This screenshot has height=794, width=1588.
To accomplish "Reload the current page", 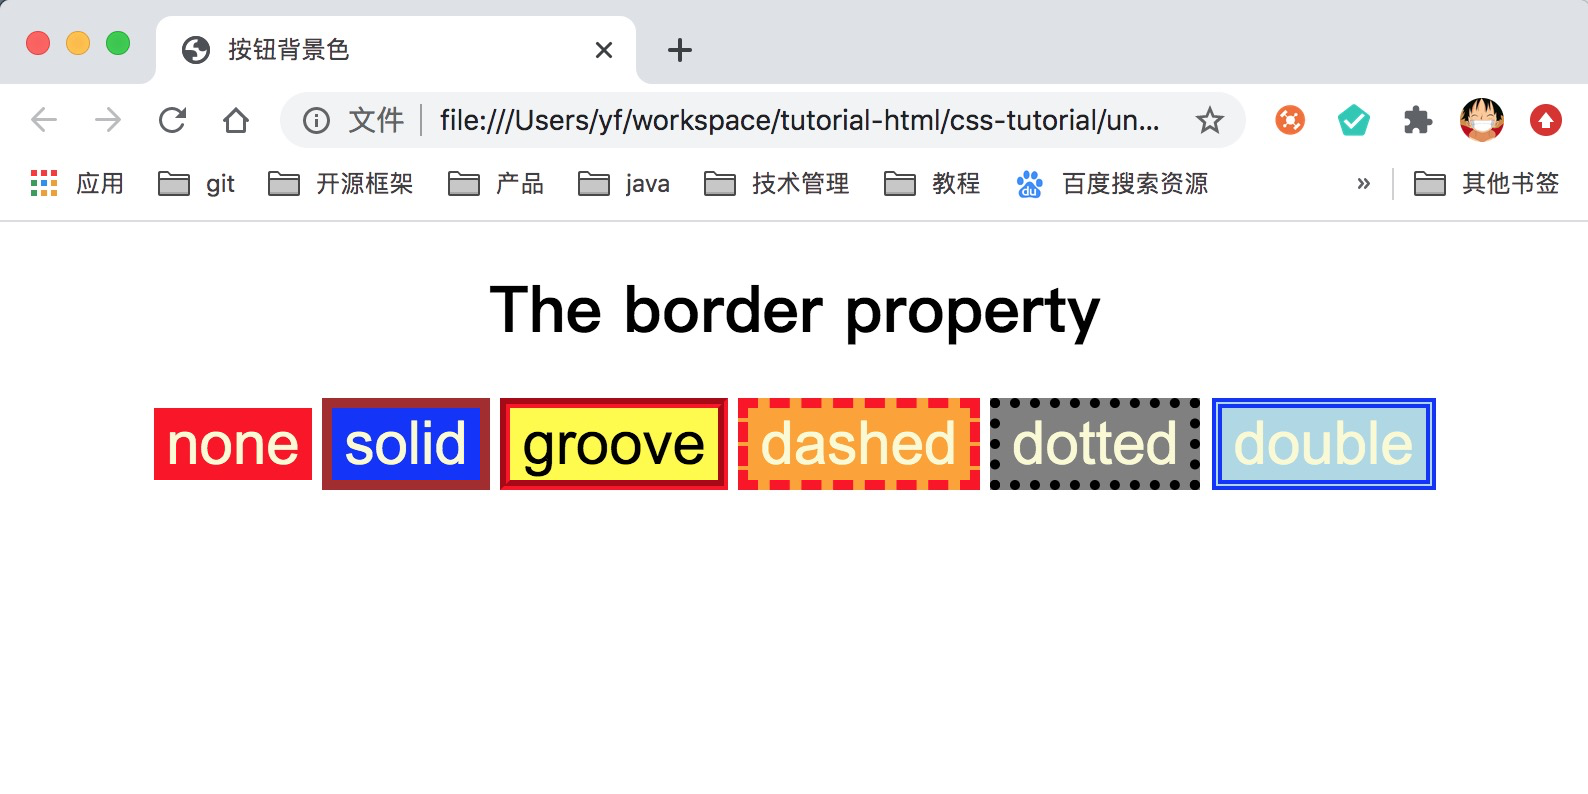I will coord(172,121).
